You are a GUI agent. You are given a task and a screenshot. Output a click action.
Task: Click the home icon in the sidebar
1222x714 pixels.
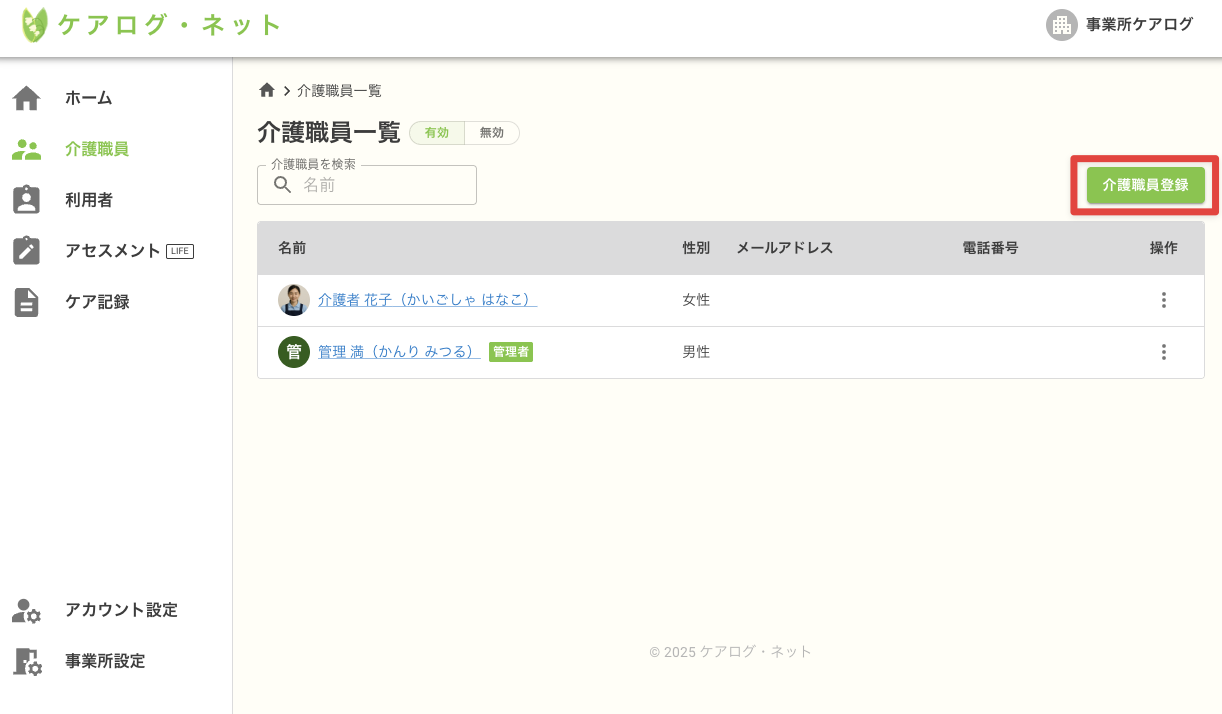click(x=26, y=98)
